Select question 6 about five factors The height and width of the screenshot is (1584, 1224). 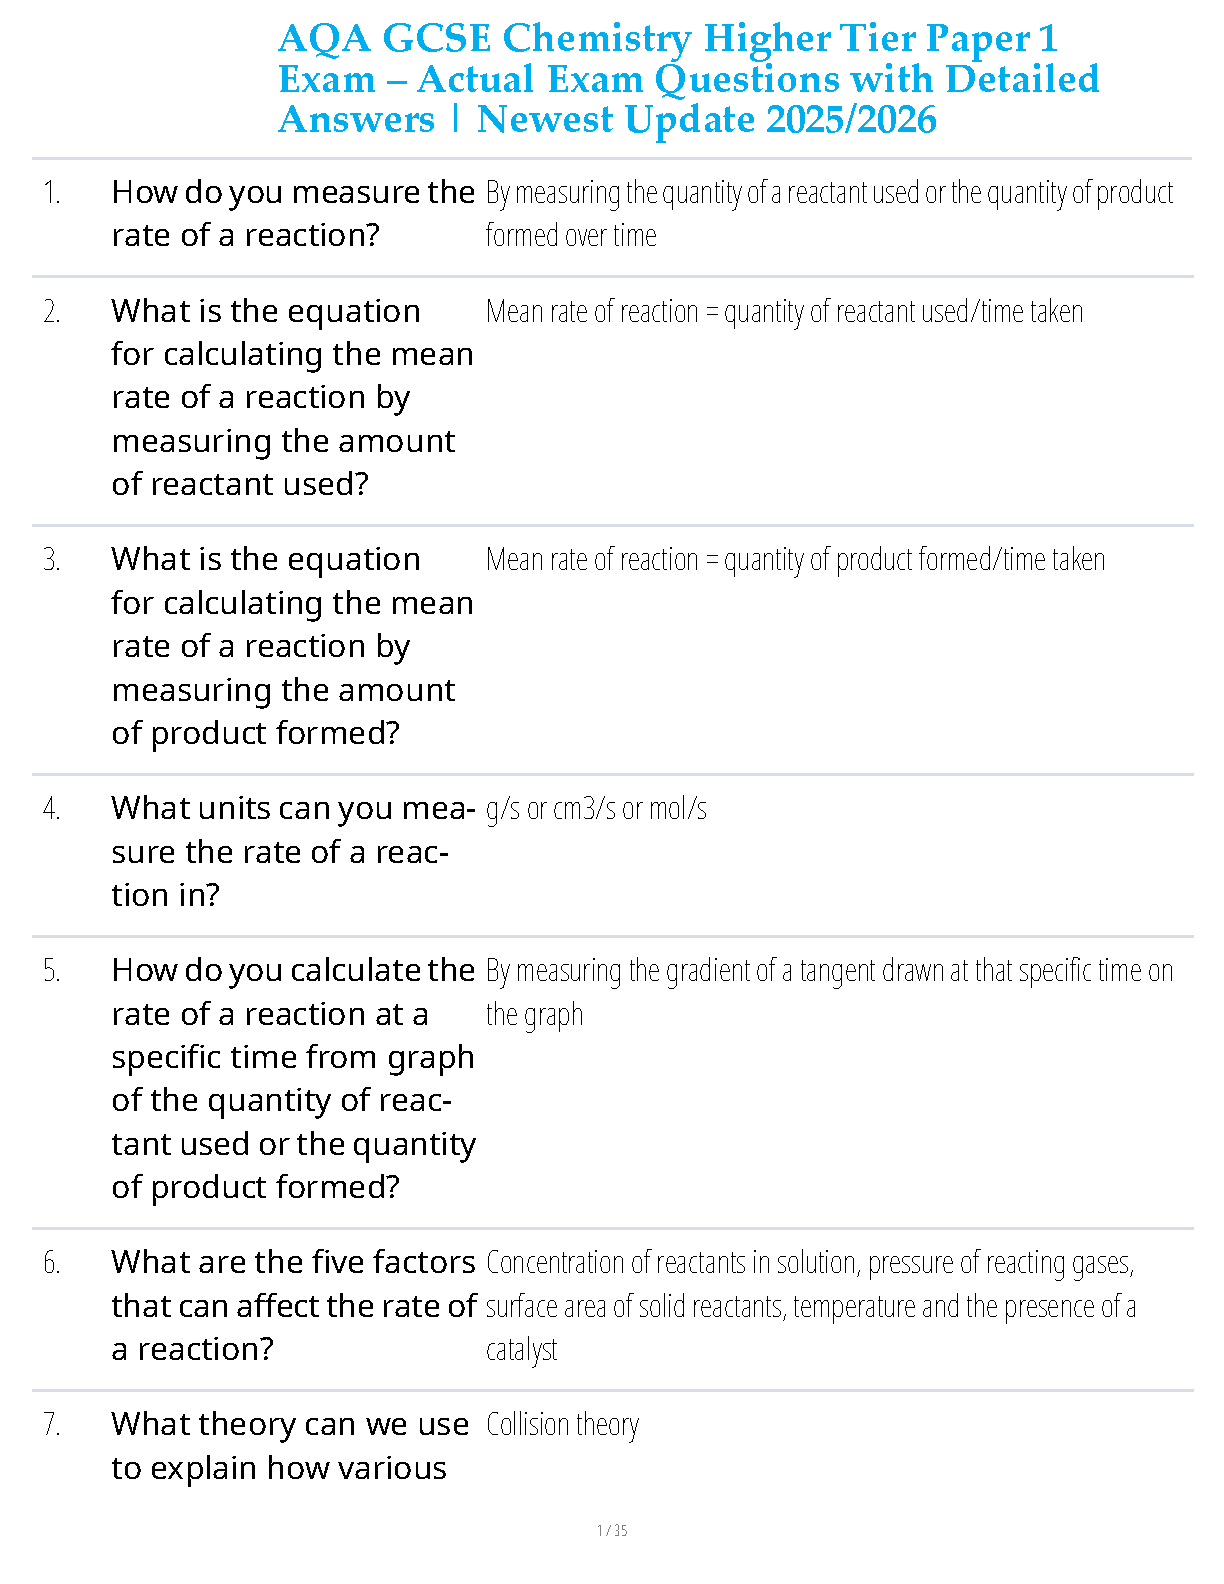pos(294,1305)
